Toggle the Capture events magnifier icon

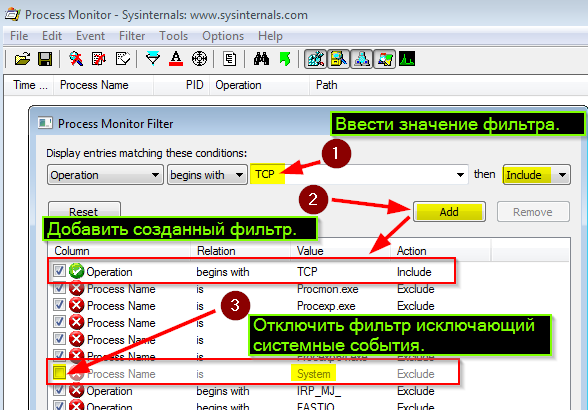(x=76, y=59)
